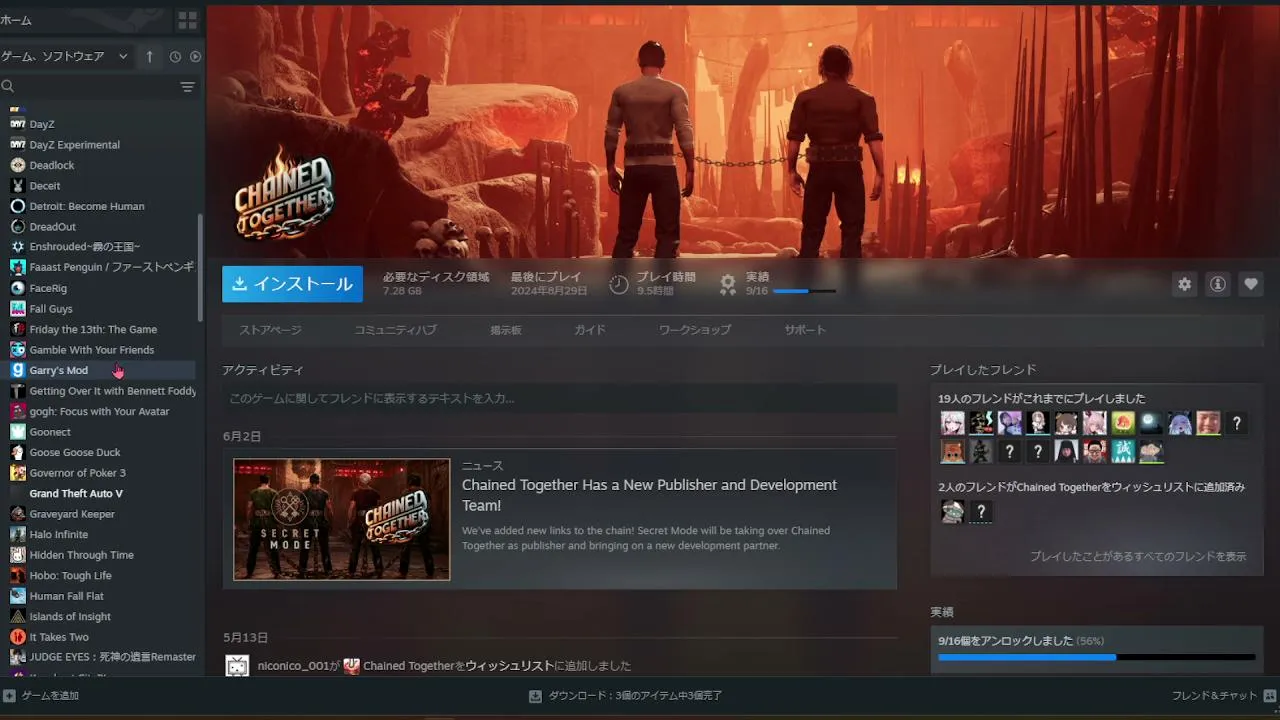
Task: Select Islands of Insight in the list
Action: click(x=70, y=617)
